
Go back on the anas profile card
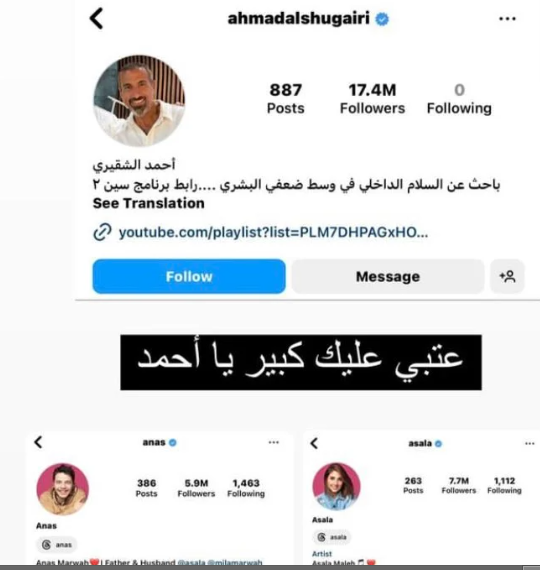tap(38, 442)
